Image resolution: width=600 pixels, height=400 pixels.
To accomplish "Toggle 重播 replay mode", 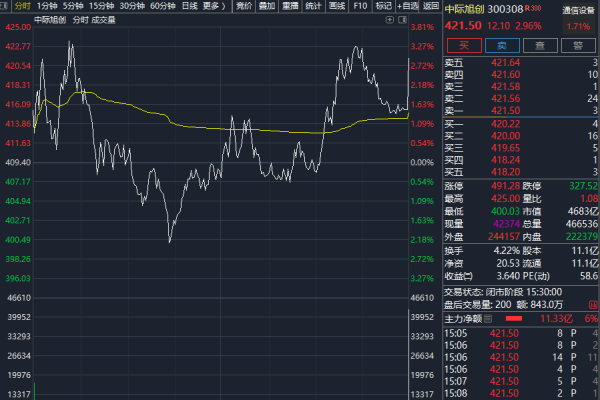I will tap(290, 6).
